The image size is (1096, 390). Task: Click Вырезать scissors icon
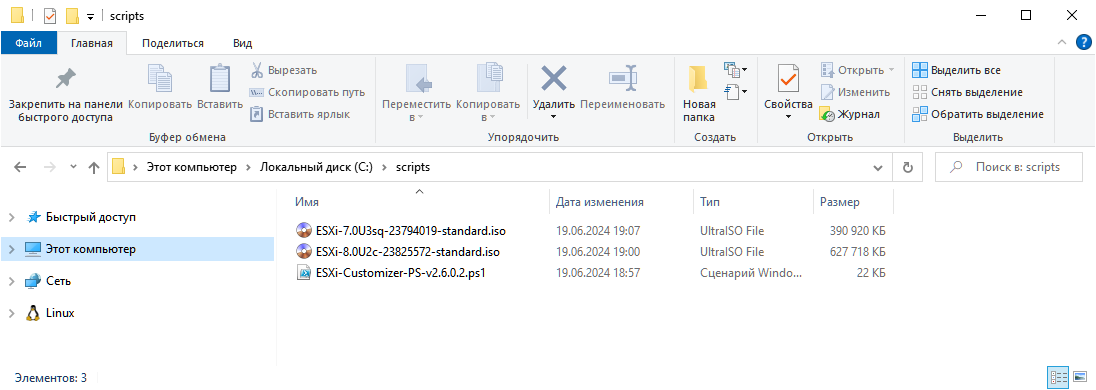257,71
